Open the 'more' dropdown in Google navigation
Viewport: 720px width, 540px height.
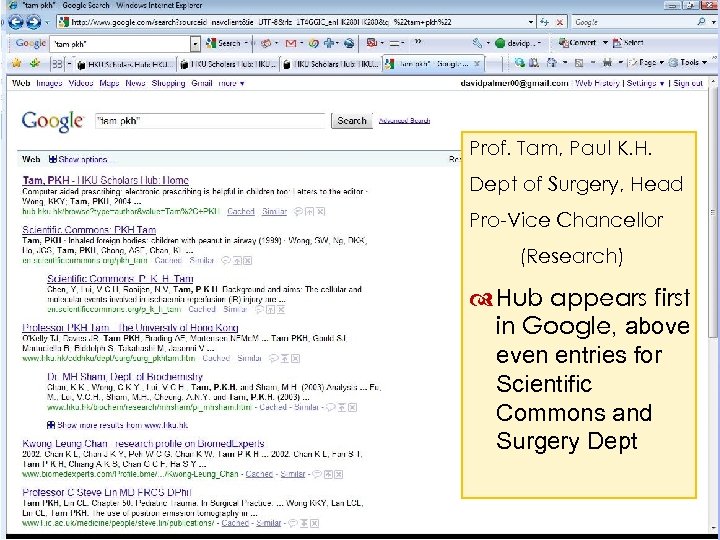231,83
